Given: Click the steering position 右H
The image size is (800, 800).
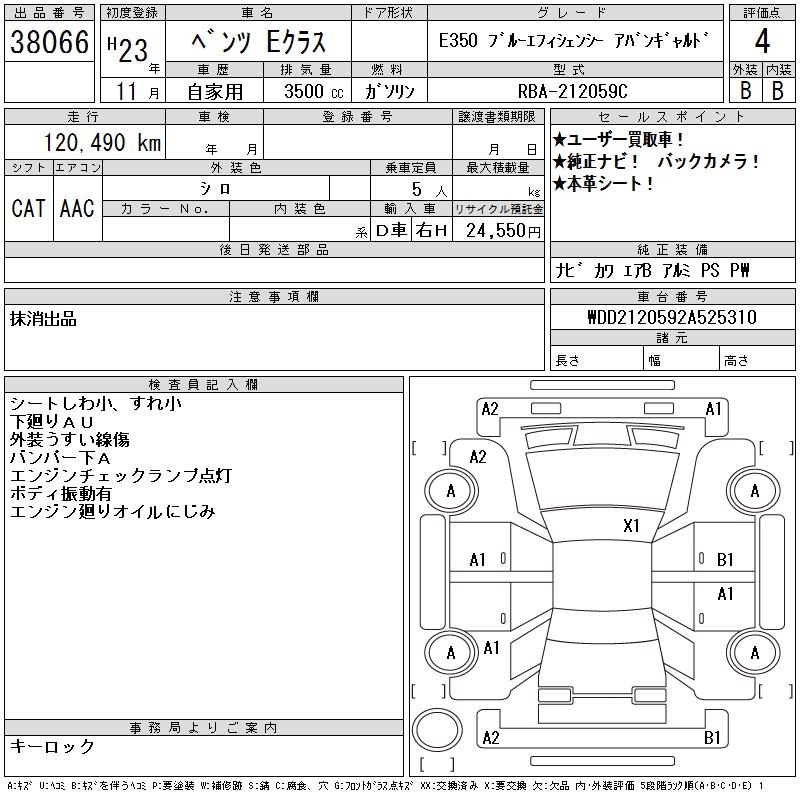Looking at the screenshot, I should 431,231.
